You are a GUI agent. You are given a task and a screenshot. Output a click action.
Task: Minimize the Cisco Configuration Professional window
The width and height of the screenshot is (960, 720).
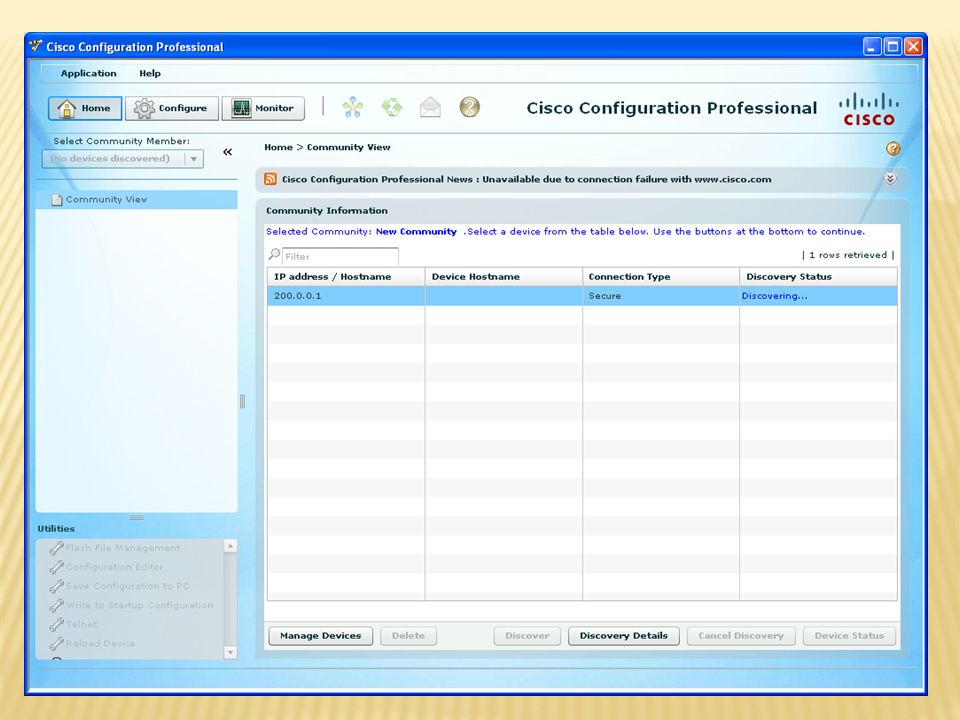point(872,47)
